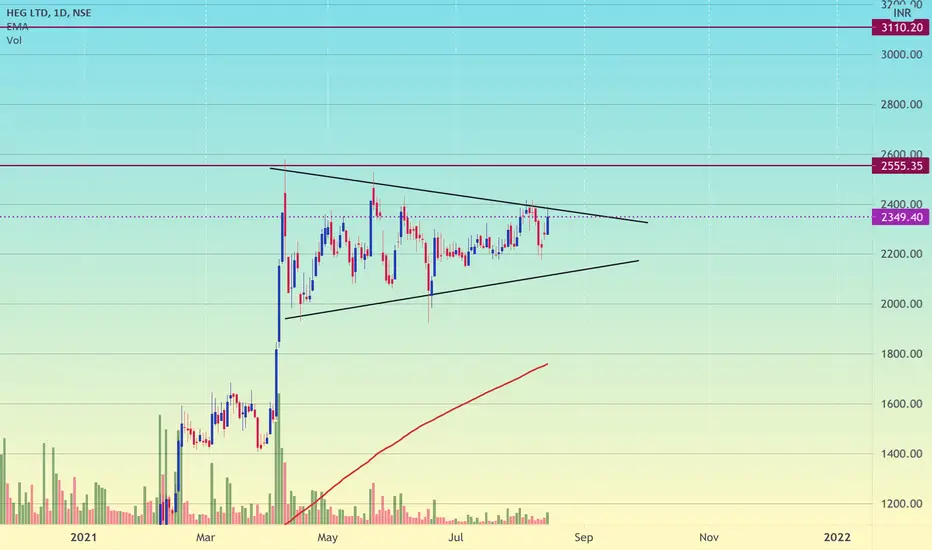Click the Nov label on time axis
The width and height of the screenshot is (932, 550).
[709, 538]
